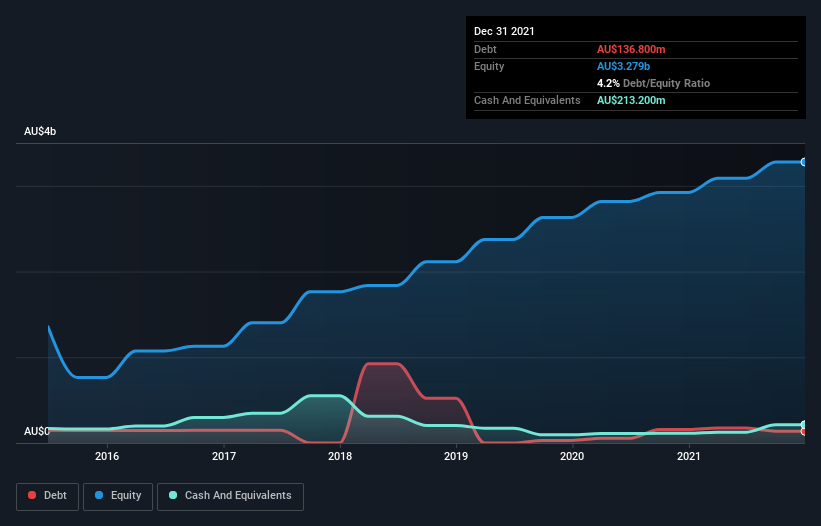Click the AU$0 y-axis label
Screen dimensions: 821x526
(x=37, y=431)
